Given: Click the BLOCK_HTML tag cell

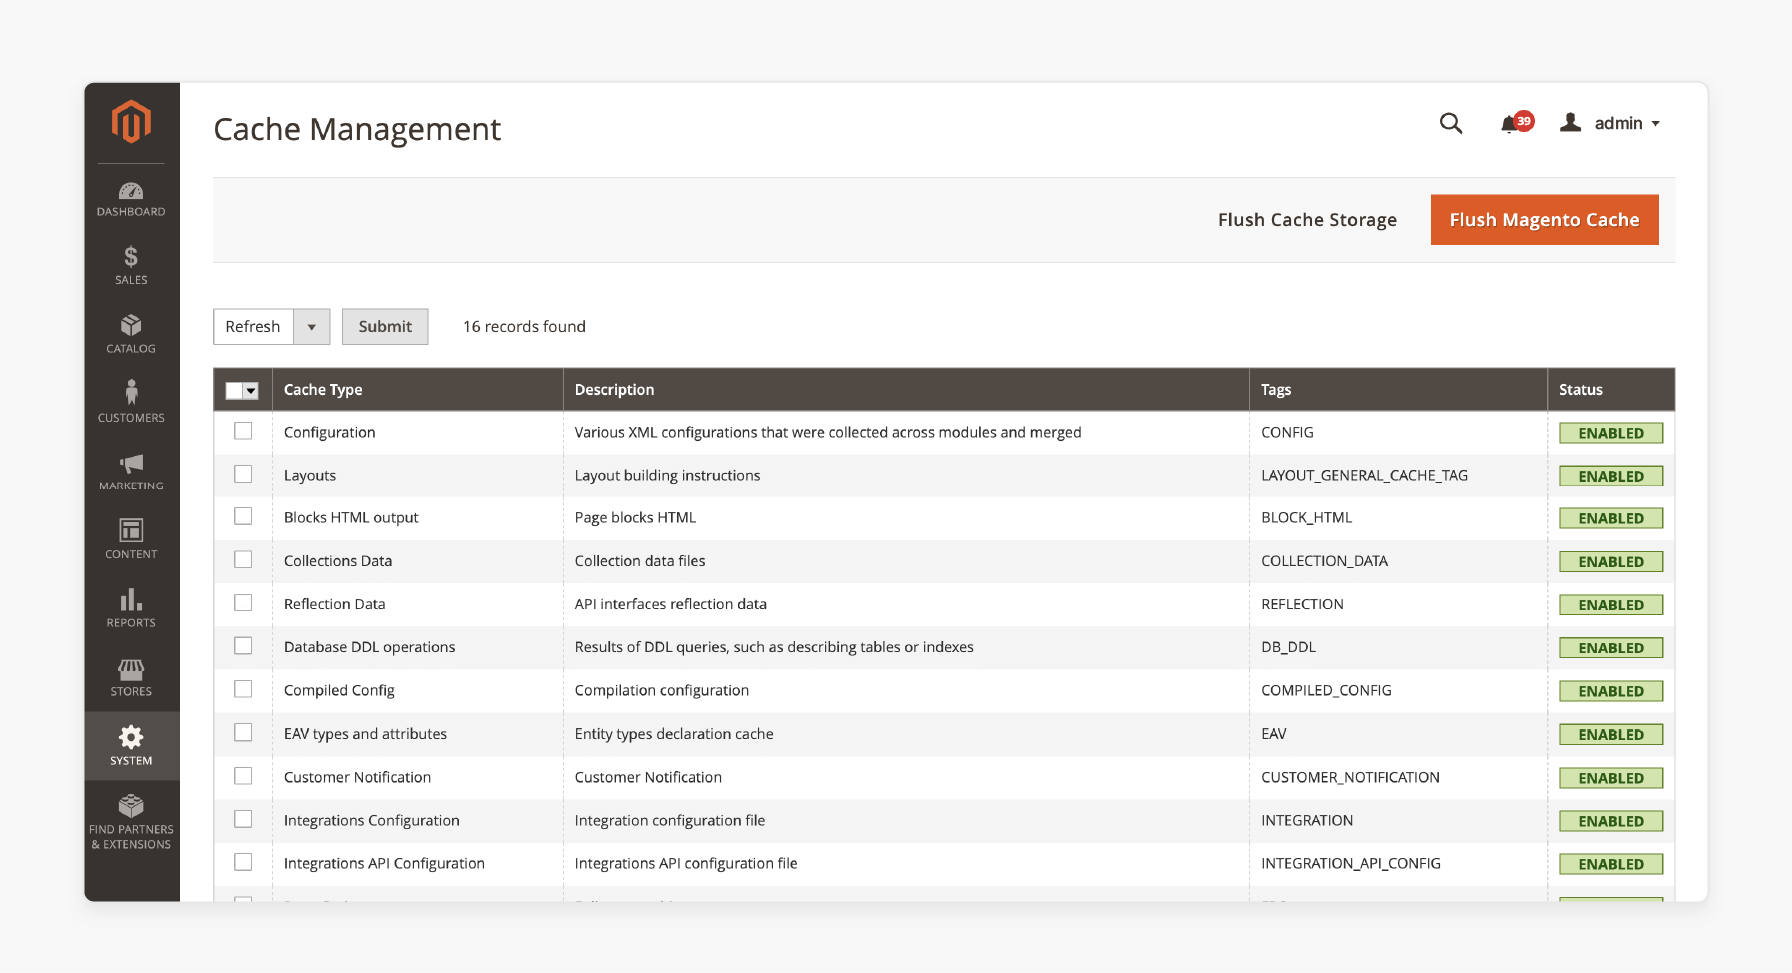Looking at the screenshot, I should (1306, 517).
